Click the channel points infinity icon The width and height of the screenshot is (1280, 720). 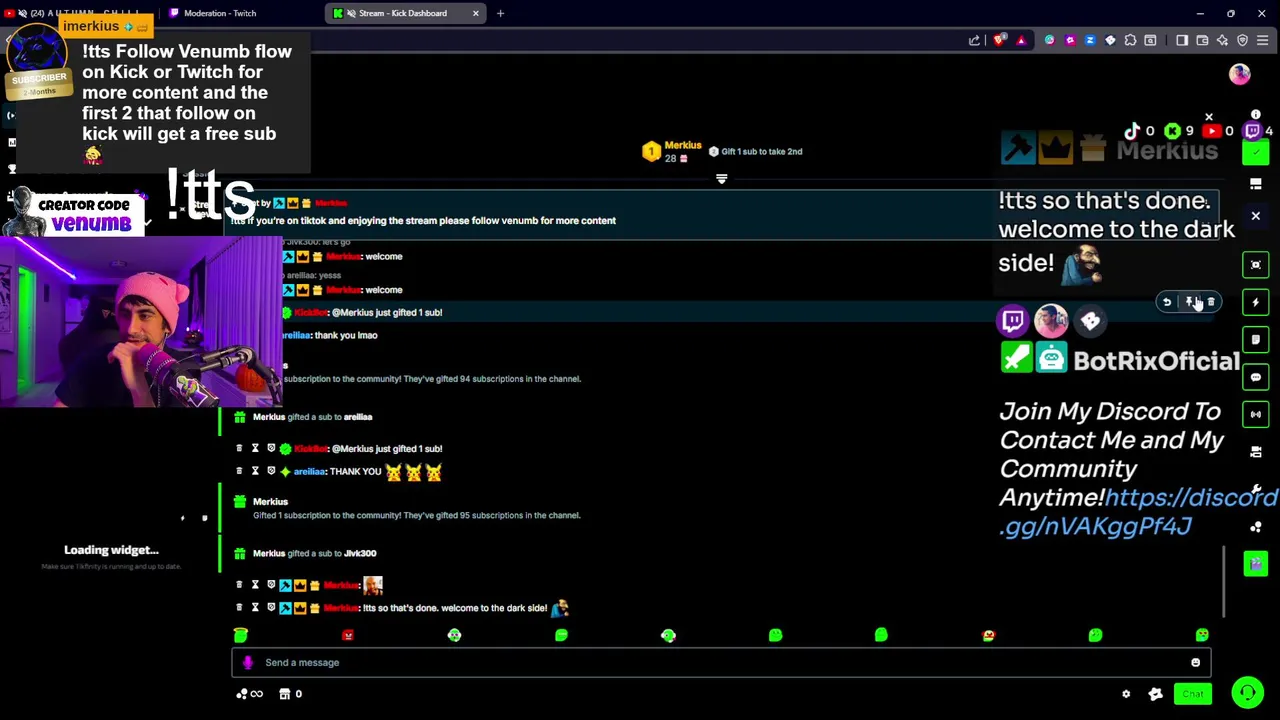pyautogui.click(x=250, y=694)
